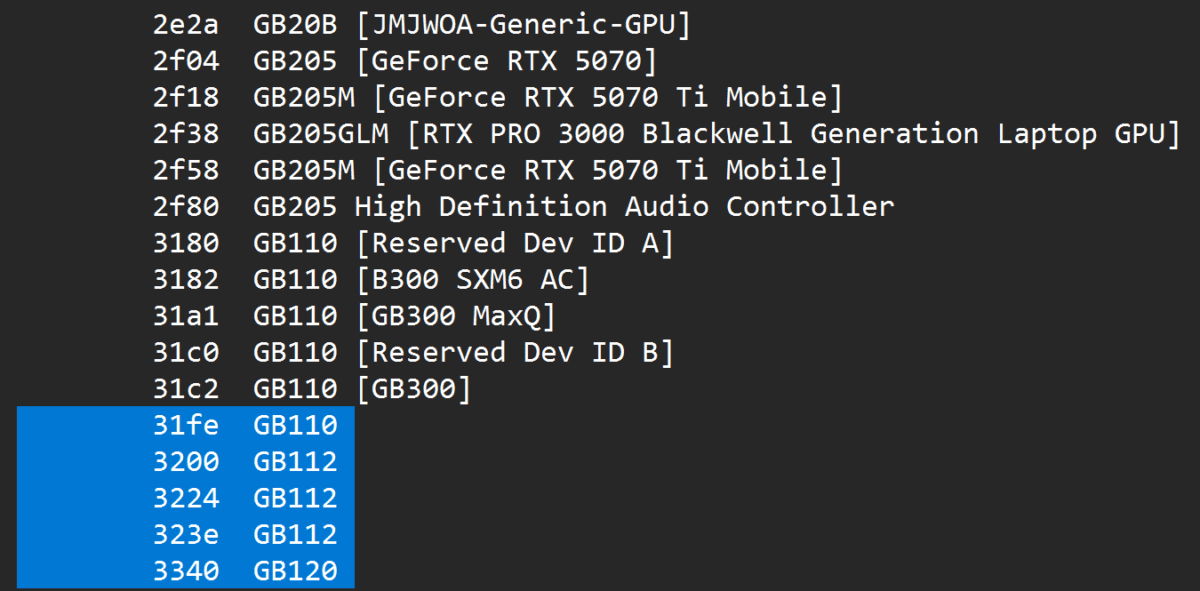
Task: Click the Reserved Dev ID B text
Action: [x=514, y=352]
